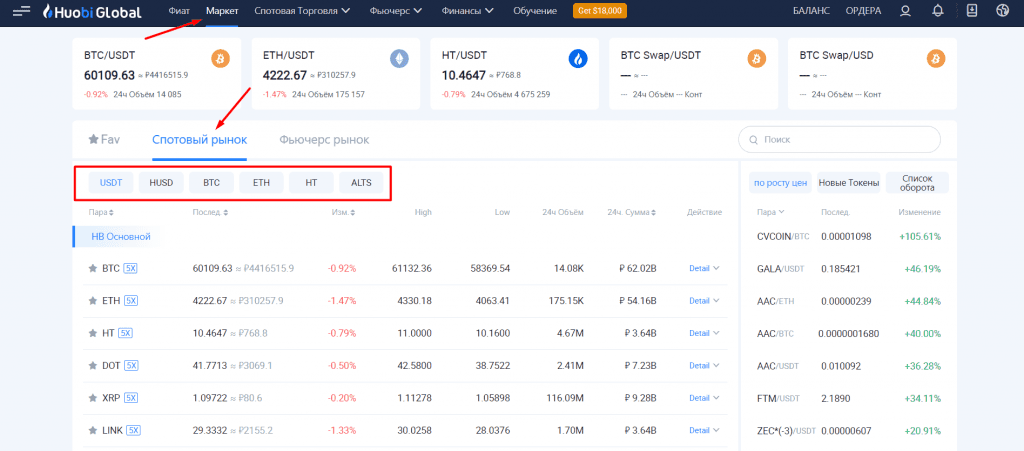1024x451 pixels.
Task: Click the Bitcoin icon in BTC Swap/USDT card
Action: coord(757,59)
